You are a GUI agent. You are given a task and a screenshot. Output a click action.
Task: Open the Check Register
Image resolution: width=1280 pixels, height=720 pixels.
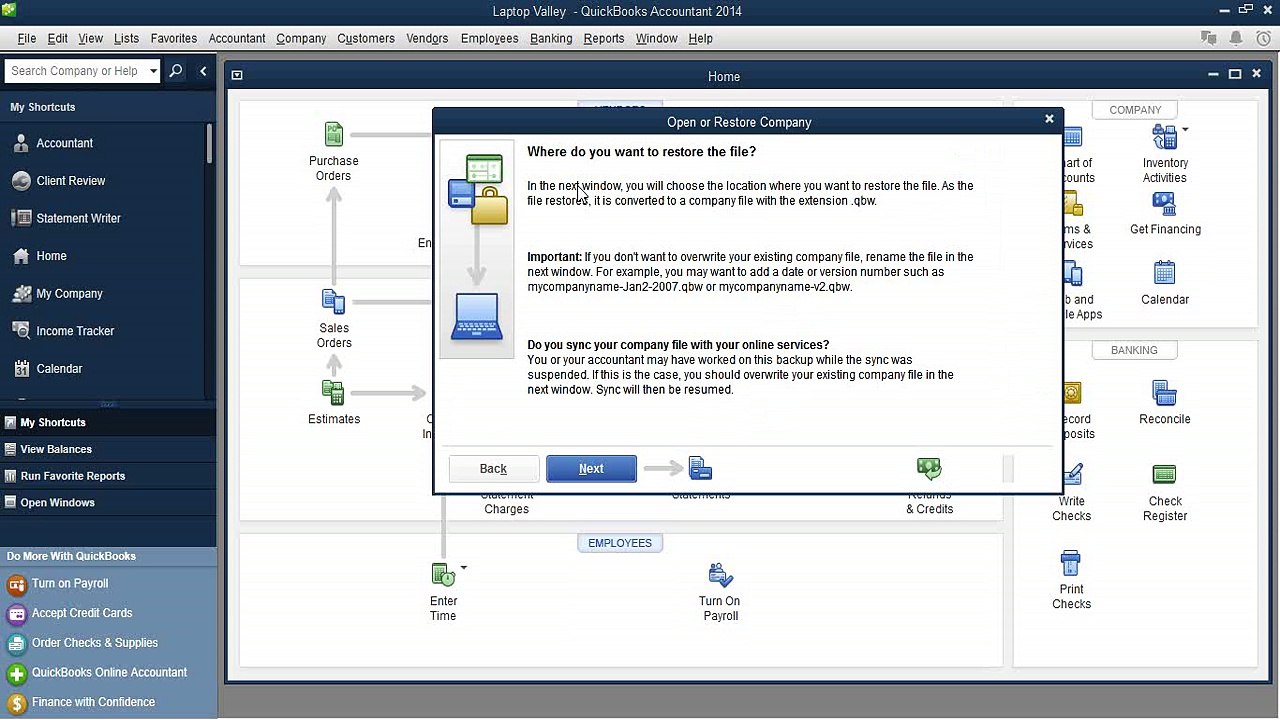pos(1164,474)
